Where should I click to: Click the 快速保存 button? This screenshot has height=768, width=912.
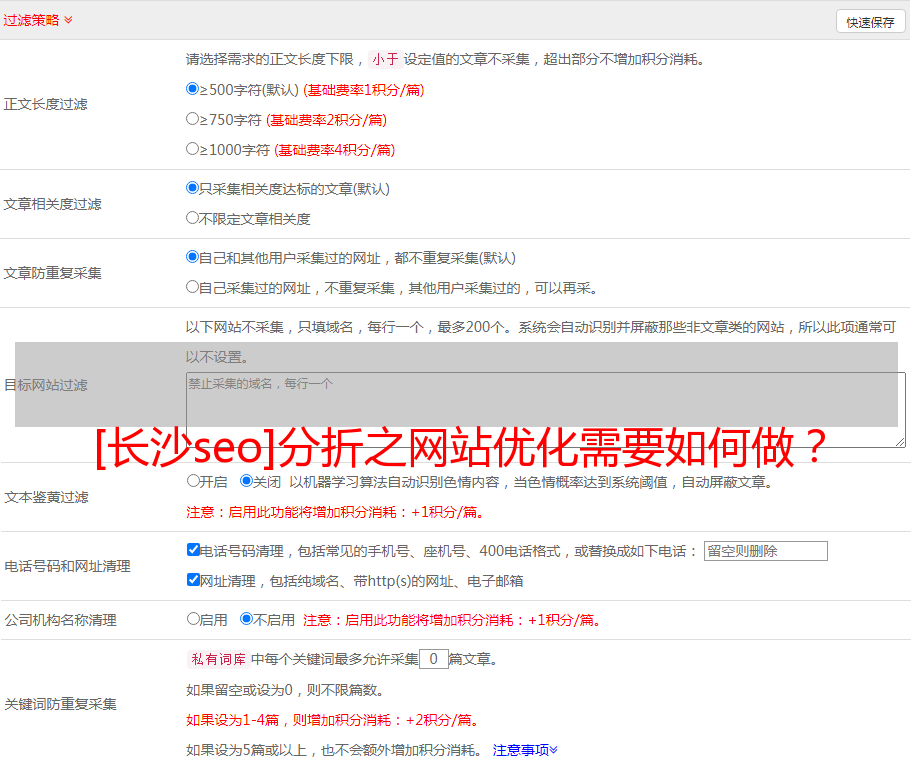click(x=870, y=22)
